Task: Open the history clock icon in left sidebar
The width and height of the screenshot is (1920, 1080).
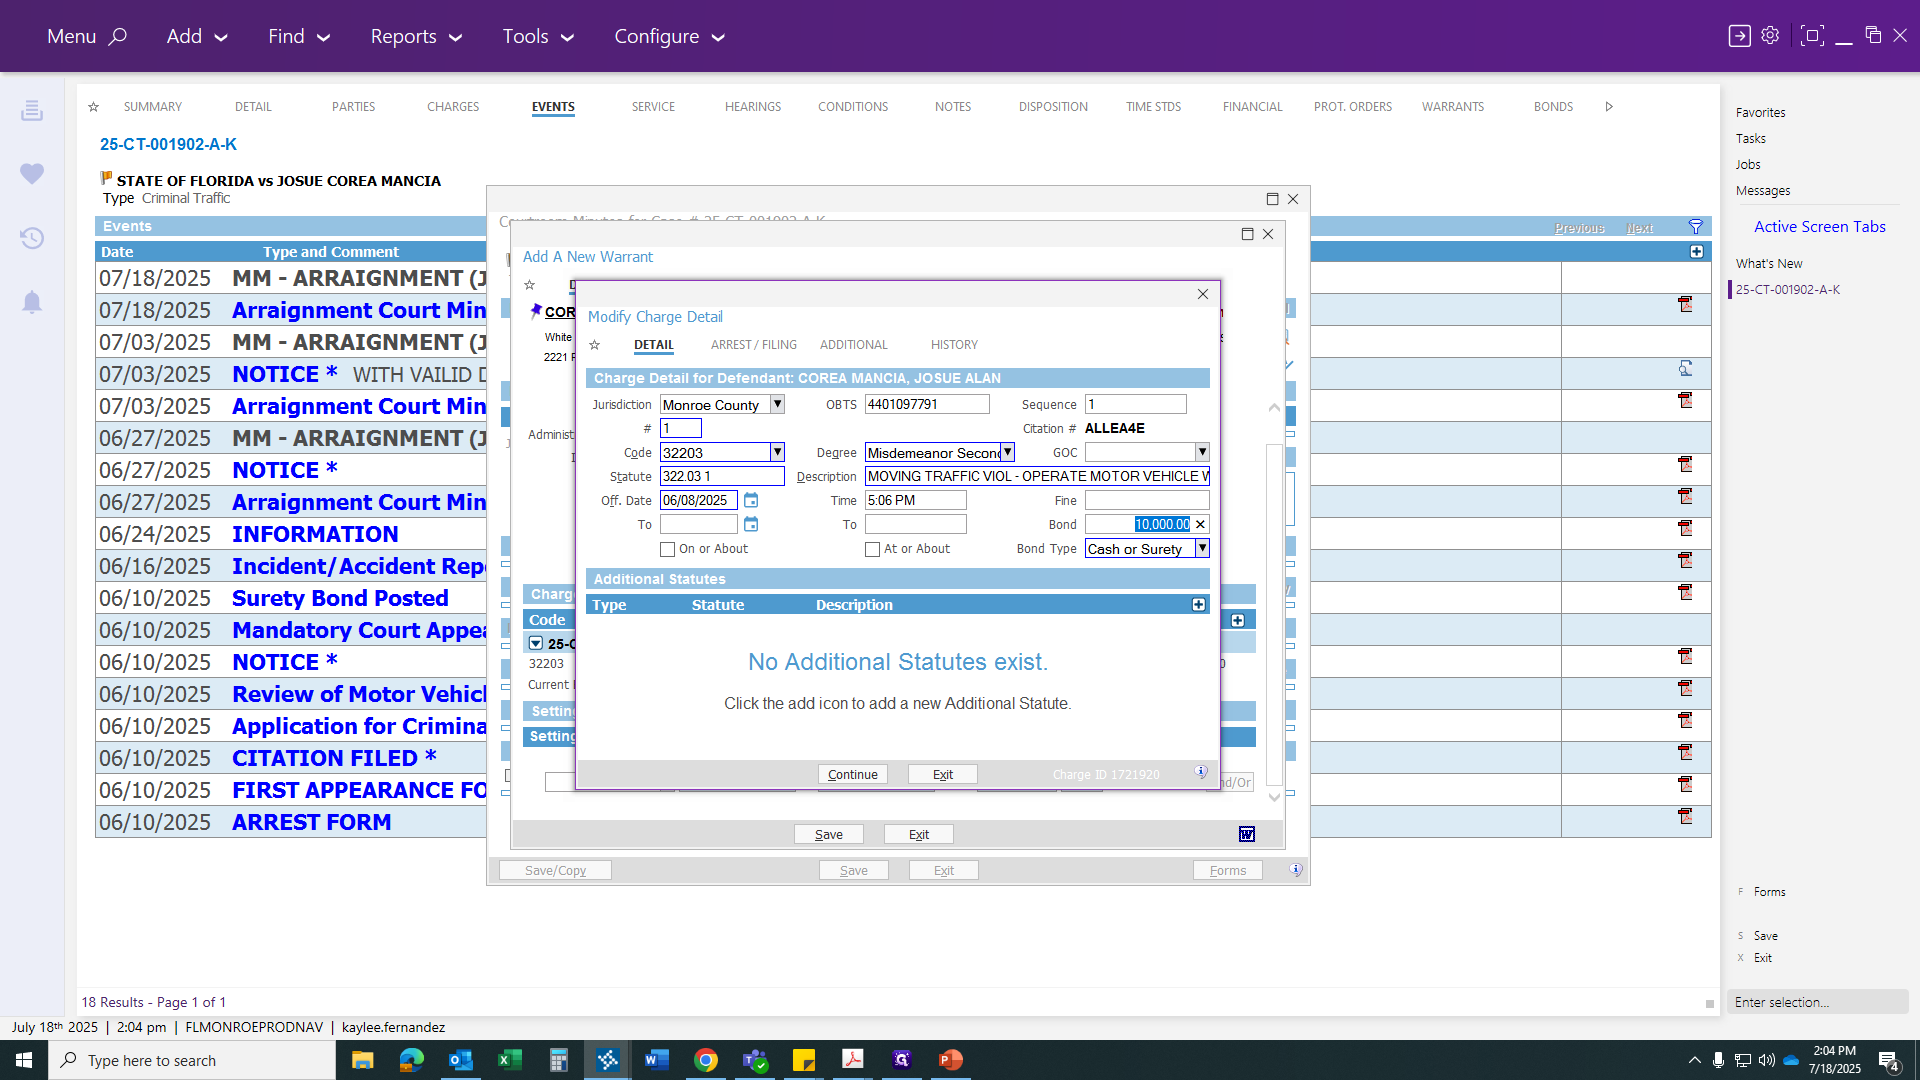Action: click(32, 238)
